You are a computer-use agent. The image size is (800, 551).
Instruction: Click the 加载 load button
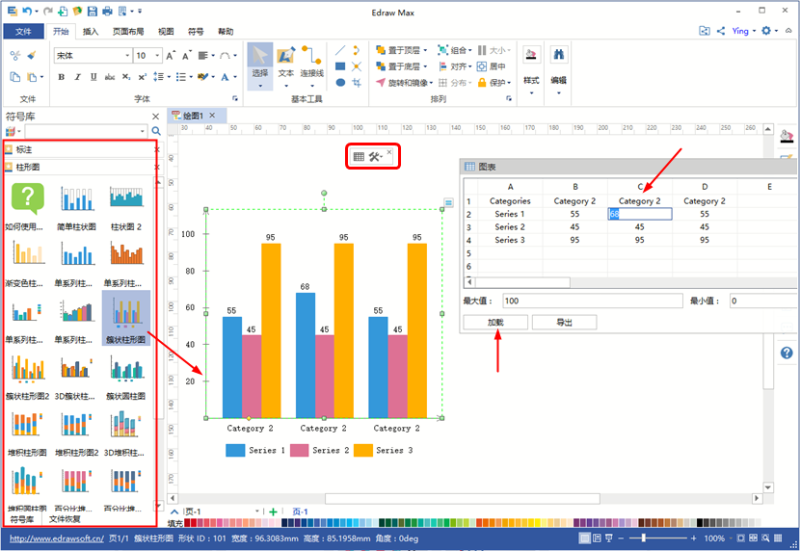(x=496, y=322)
